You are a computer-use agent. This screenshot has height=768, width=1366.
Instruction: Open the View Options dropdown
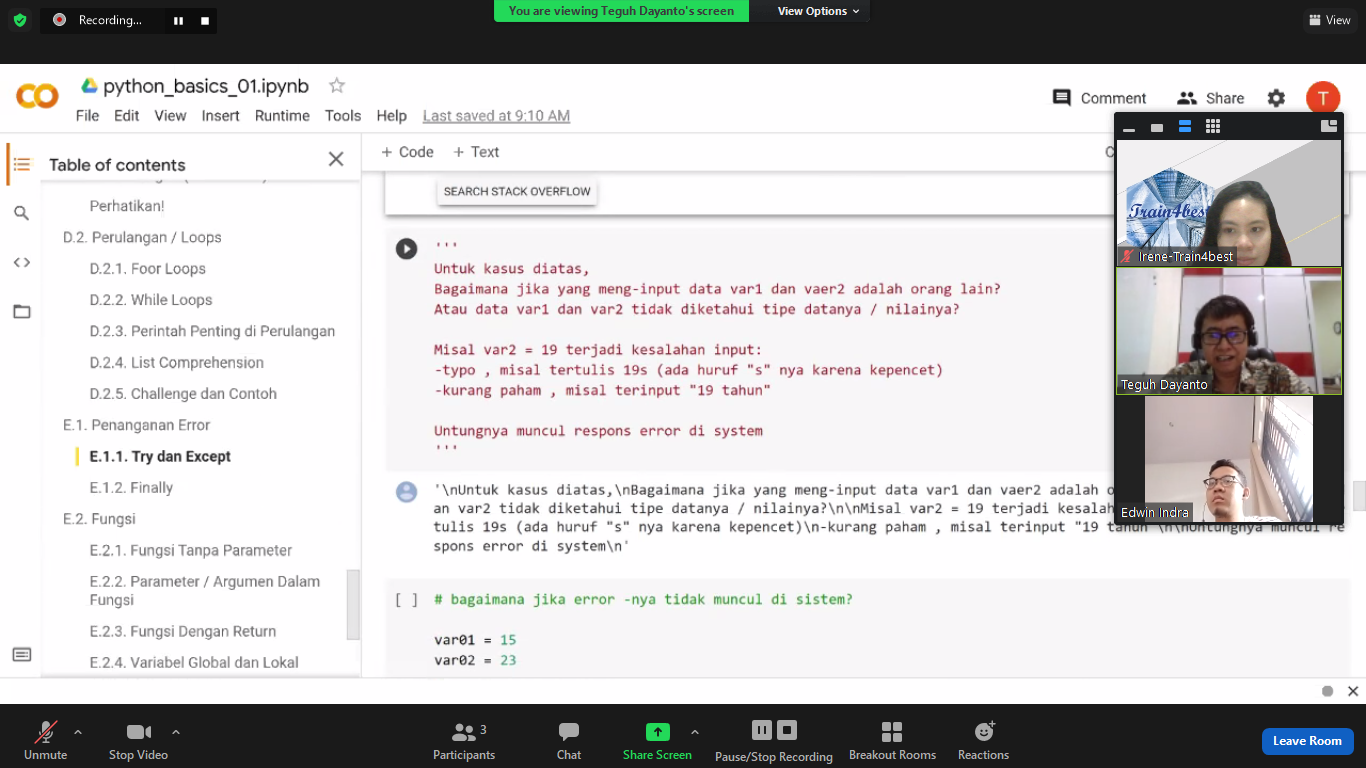coord(818,11)
